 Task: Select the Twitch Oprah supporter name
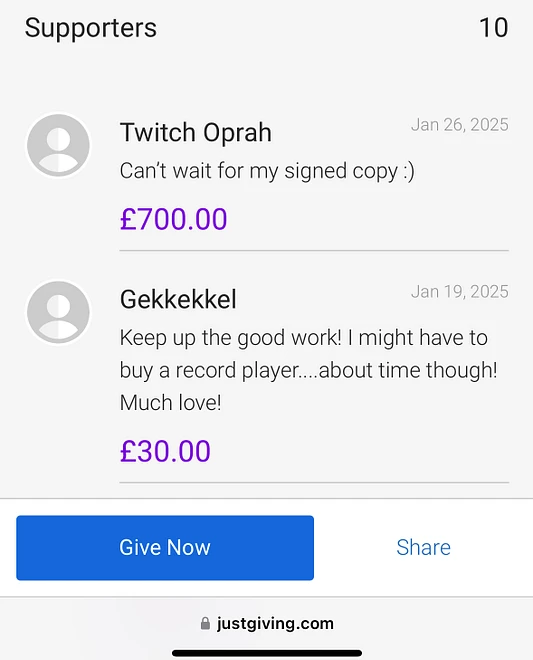tap(196, 133)
